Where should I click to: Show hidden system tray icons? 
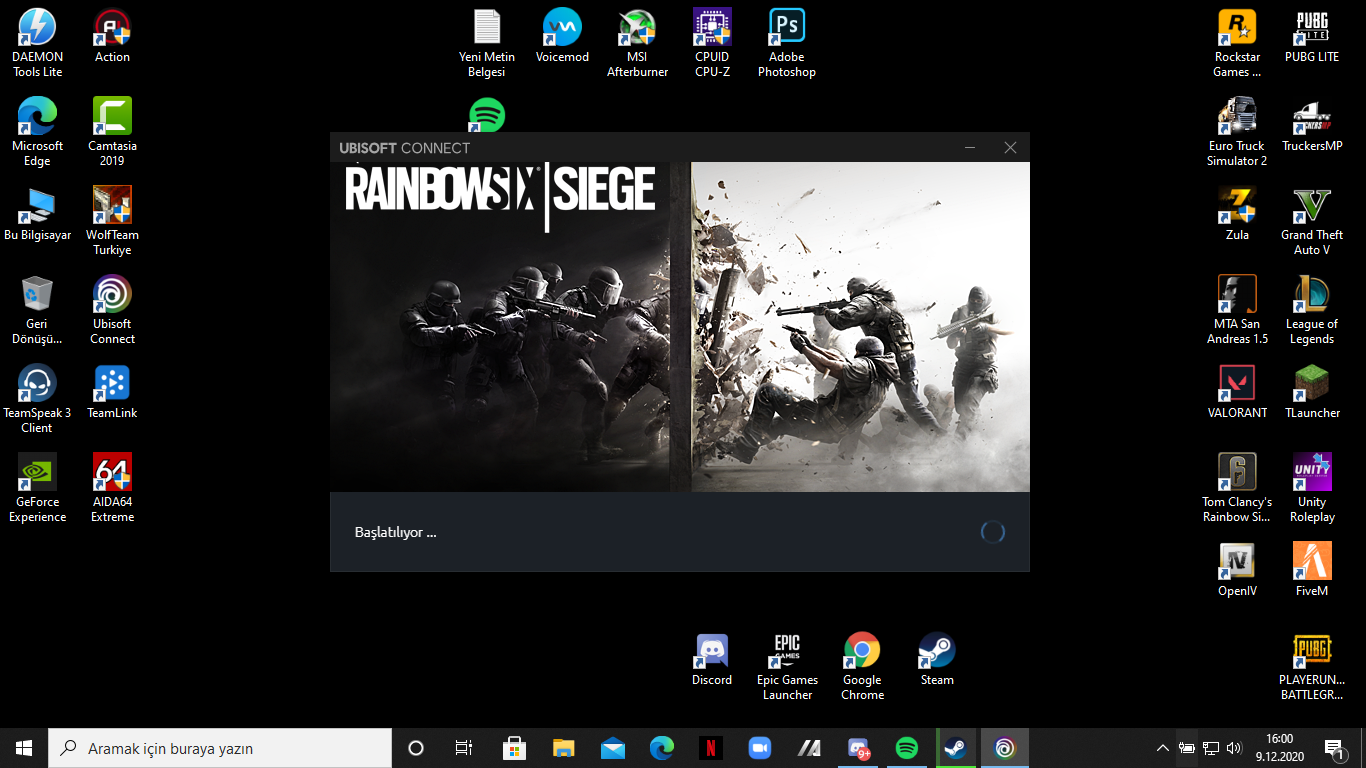[1163, 748]
